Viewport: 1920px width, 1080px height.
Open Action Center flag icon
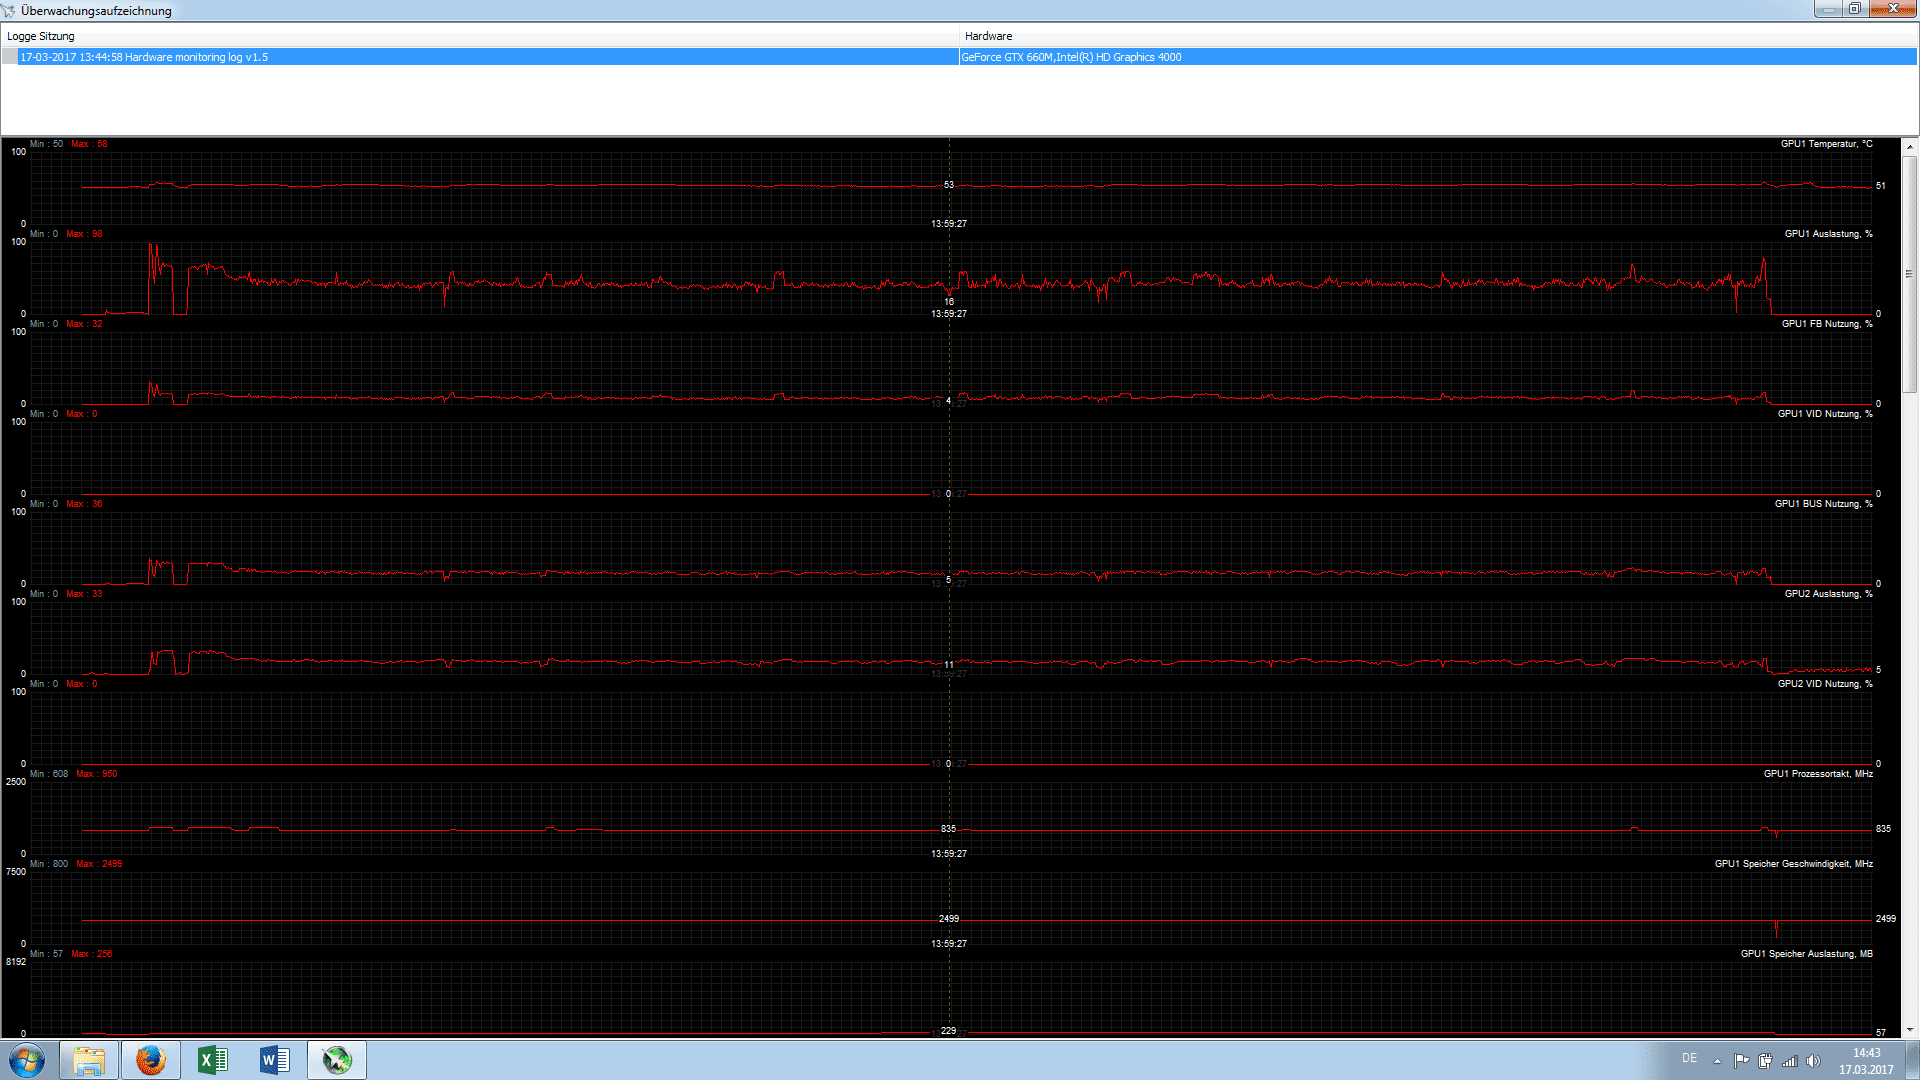(x=1741, y=1061)
